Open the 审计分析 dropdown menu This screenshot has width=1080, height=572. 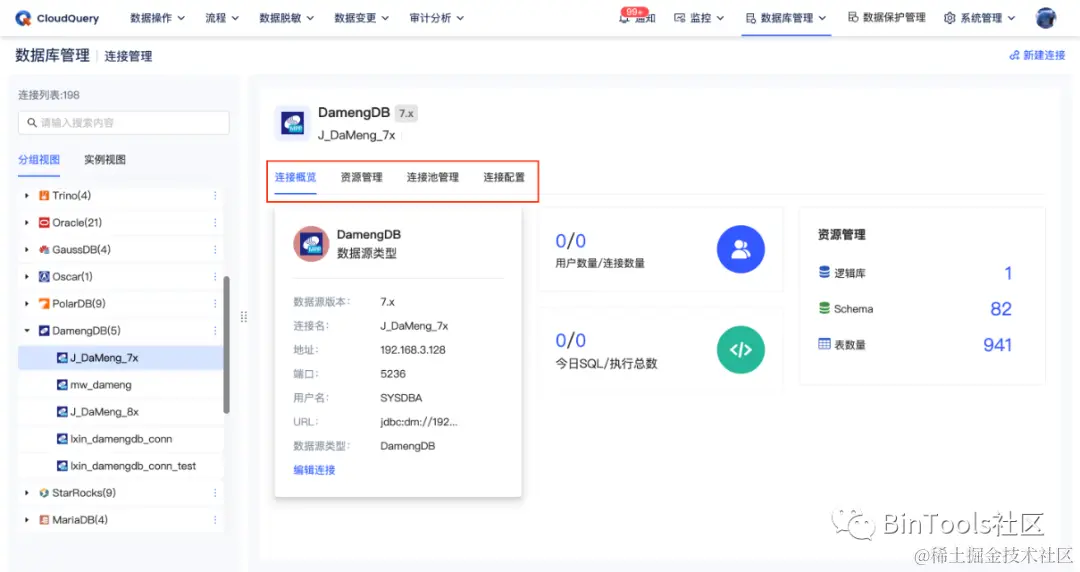pyautogui.click(x=437, y=18)
